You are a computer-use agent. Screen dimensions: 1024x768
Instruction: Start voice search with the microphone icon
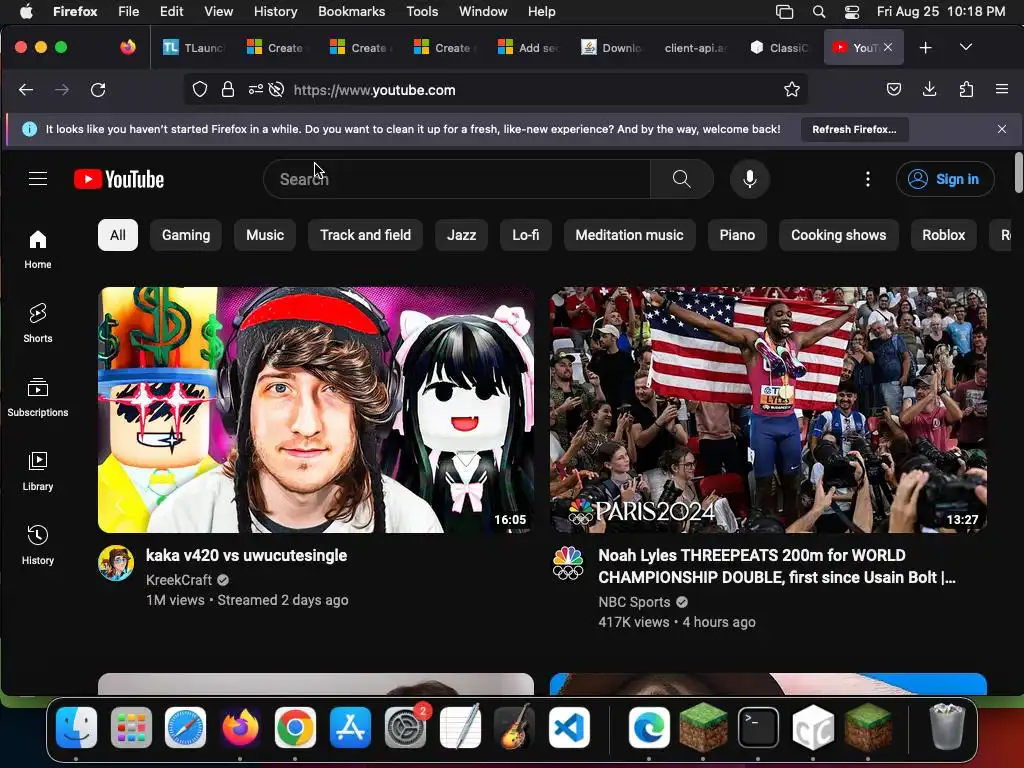tap(750, 179)
